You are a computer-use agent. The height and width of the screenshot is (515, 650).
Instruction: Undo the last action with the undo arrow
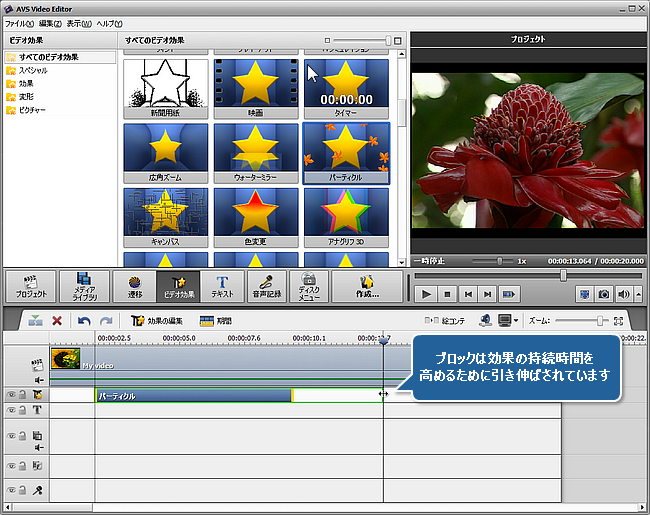[84, 321]
